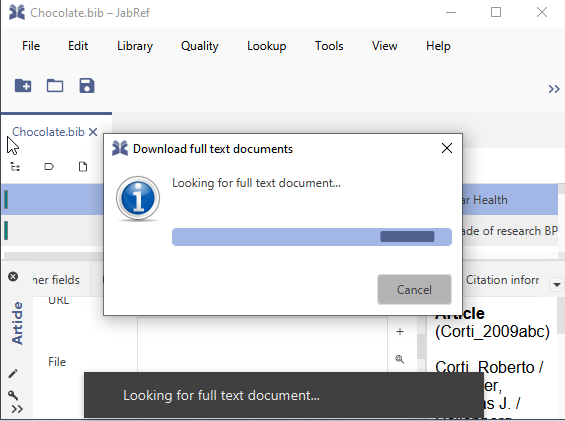The width and height of the screenshot is (565, 421).
Task: Add a file with plus icon
Action: click(x=400, y=331)
